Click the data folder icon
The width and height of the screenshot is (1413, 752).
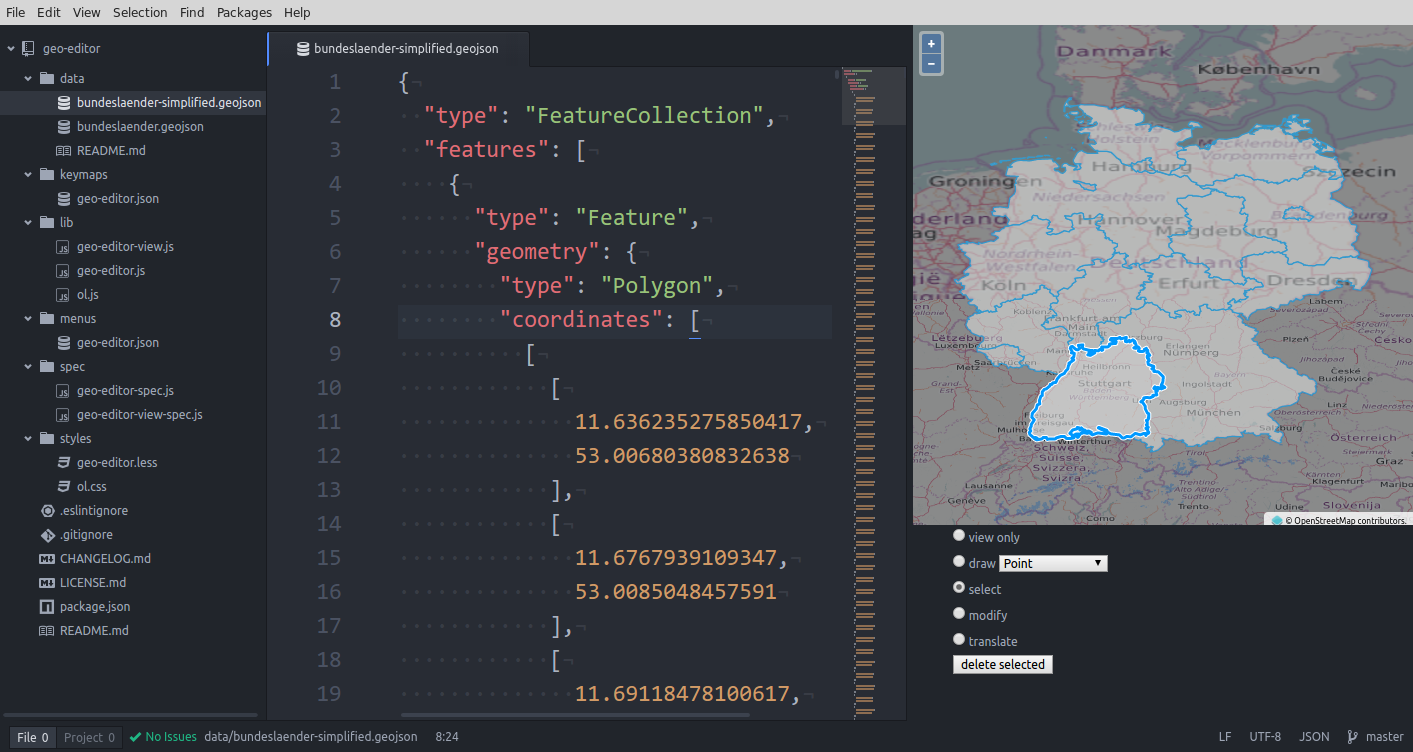tap(47, 78)
